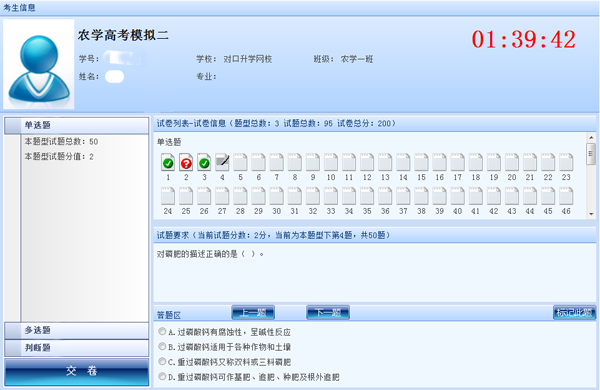
Task: Expand the 判断题 section
Action: pos(77,348)
